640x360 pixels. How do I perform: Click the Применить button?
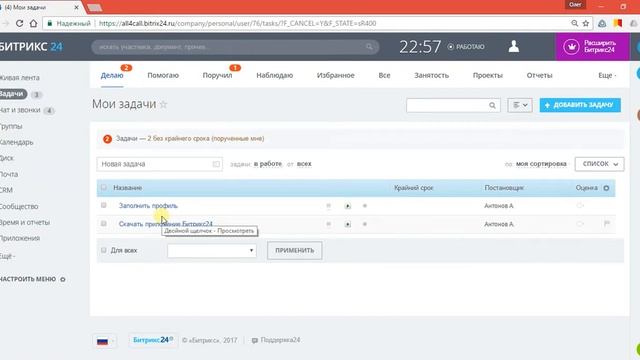(x=295, y=250)
